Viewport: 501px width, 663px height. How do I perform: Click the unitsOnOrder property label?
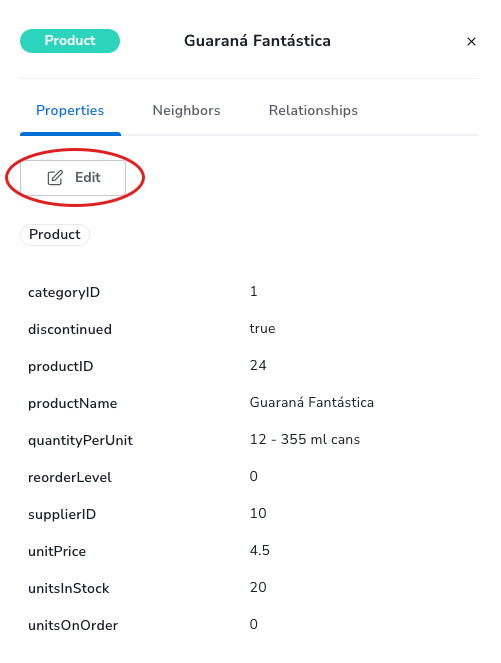73,625
